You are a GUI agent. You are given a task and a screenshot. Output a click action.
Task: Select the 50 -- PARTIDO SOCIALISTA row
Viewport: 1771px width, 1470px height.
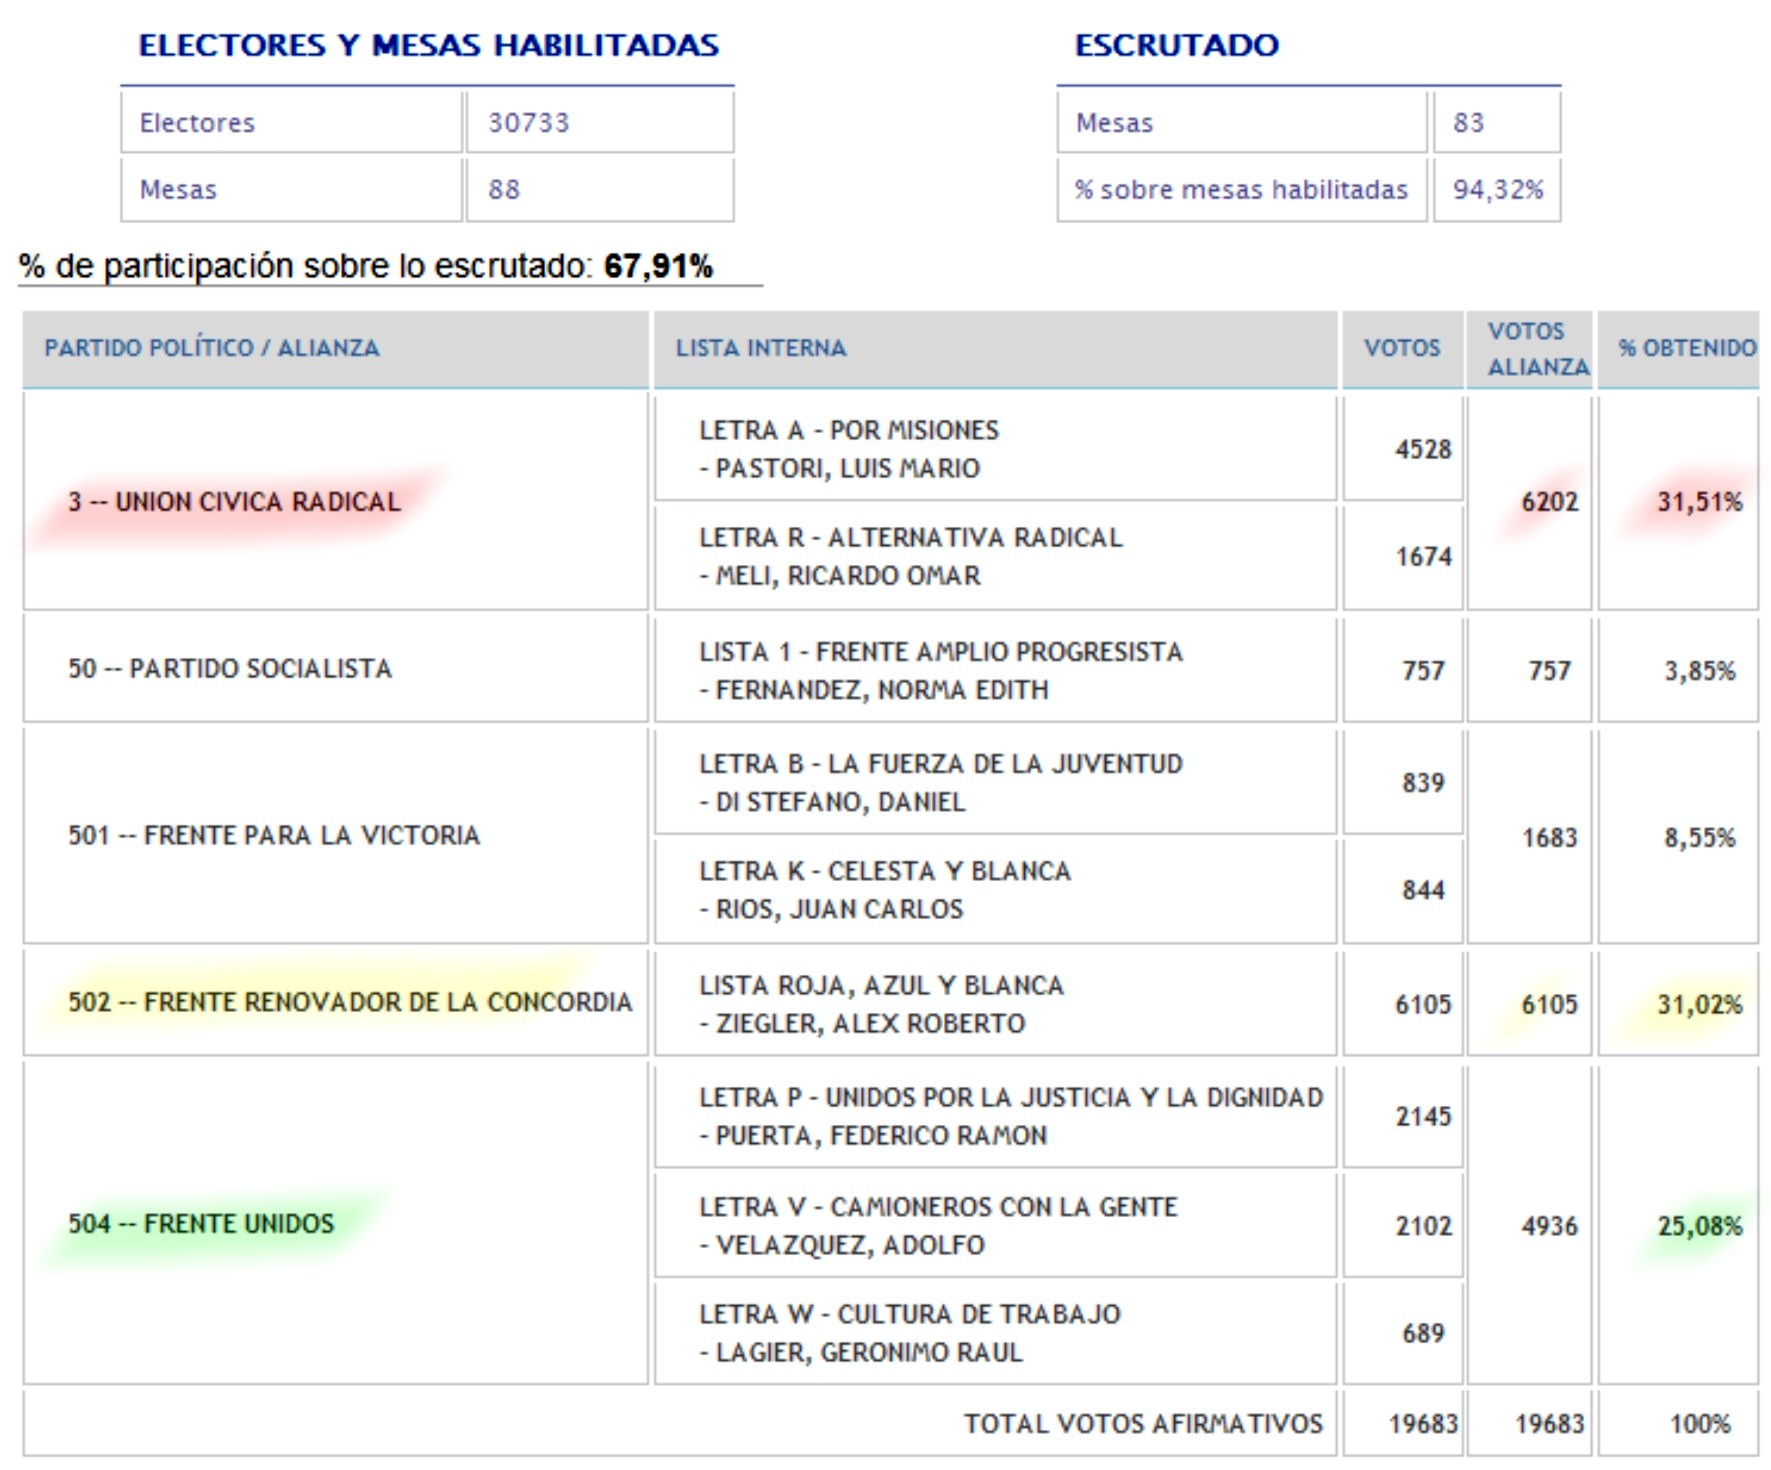click(x=230, y=669)
